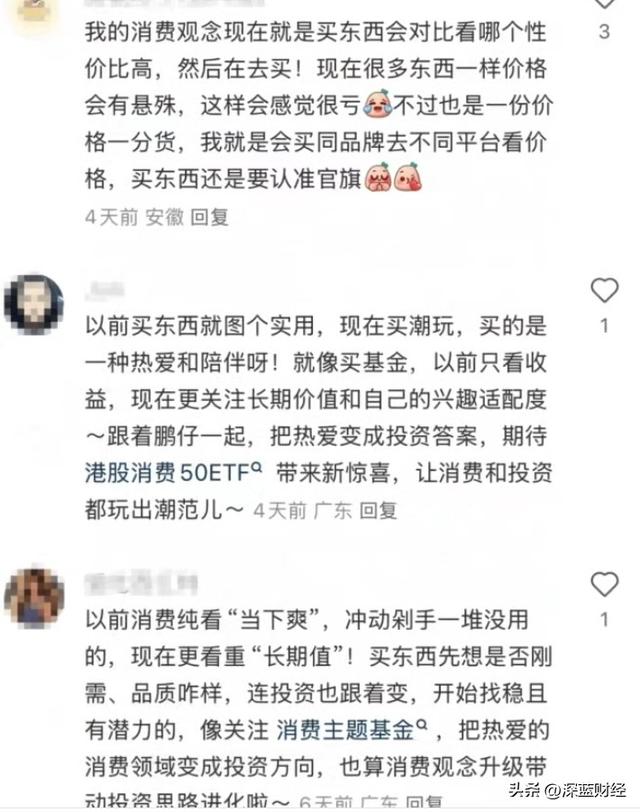Open the pixelated dark-haired avatar profile
Screen dimensions: 640x812
(34, 303)
